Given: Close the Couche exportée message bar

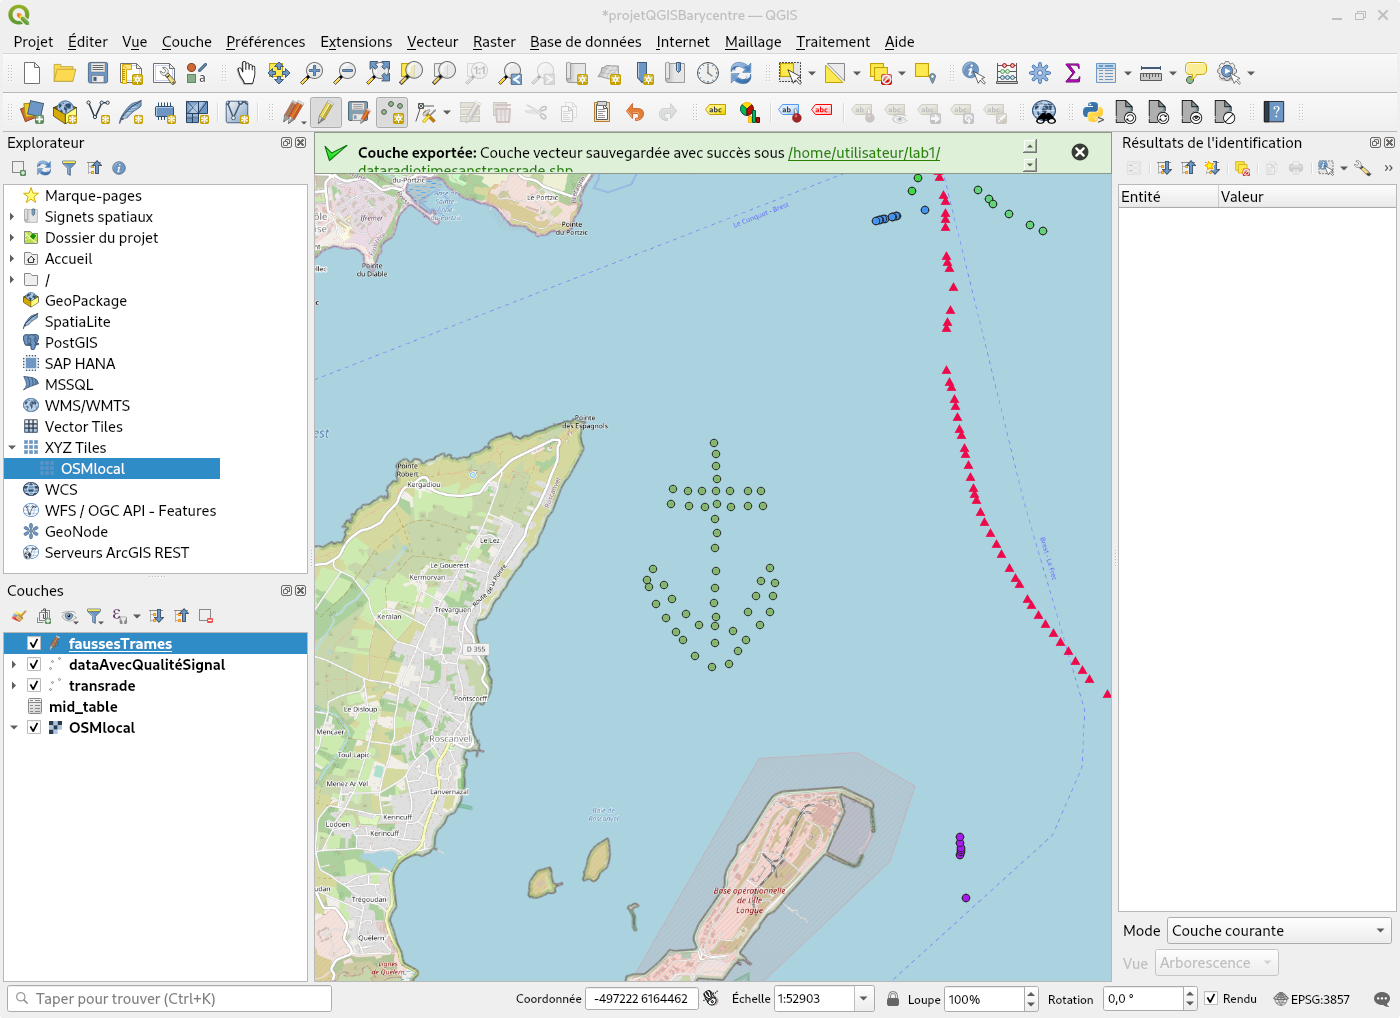Looking at the screenshot, I should (1080, 152).
